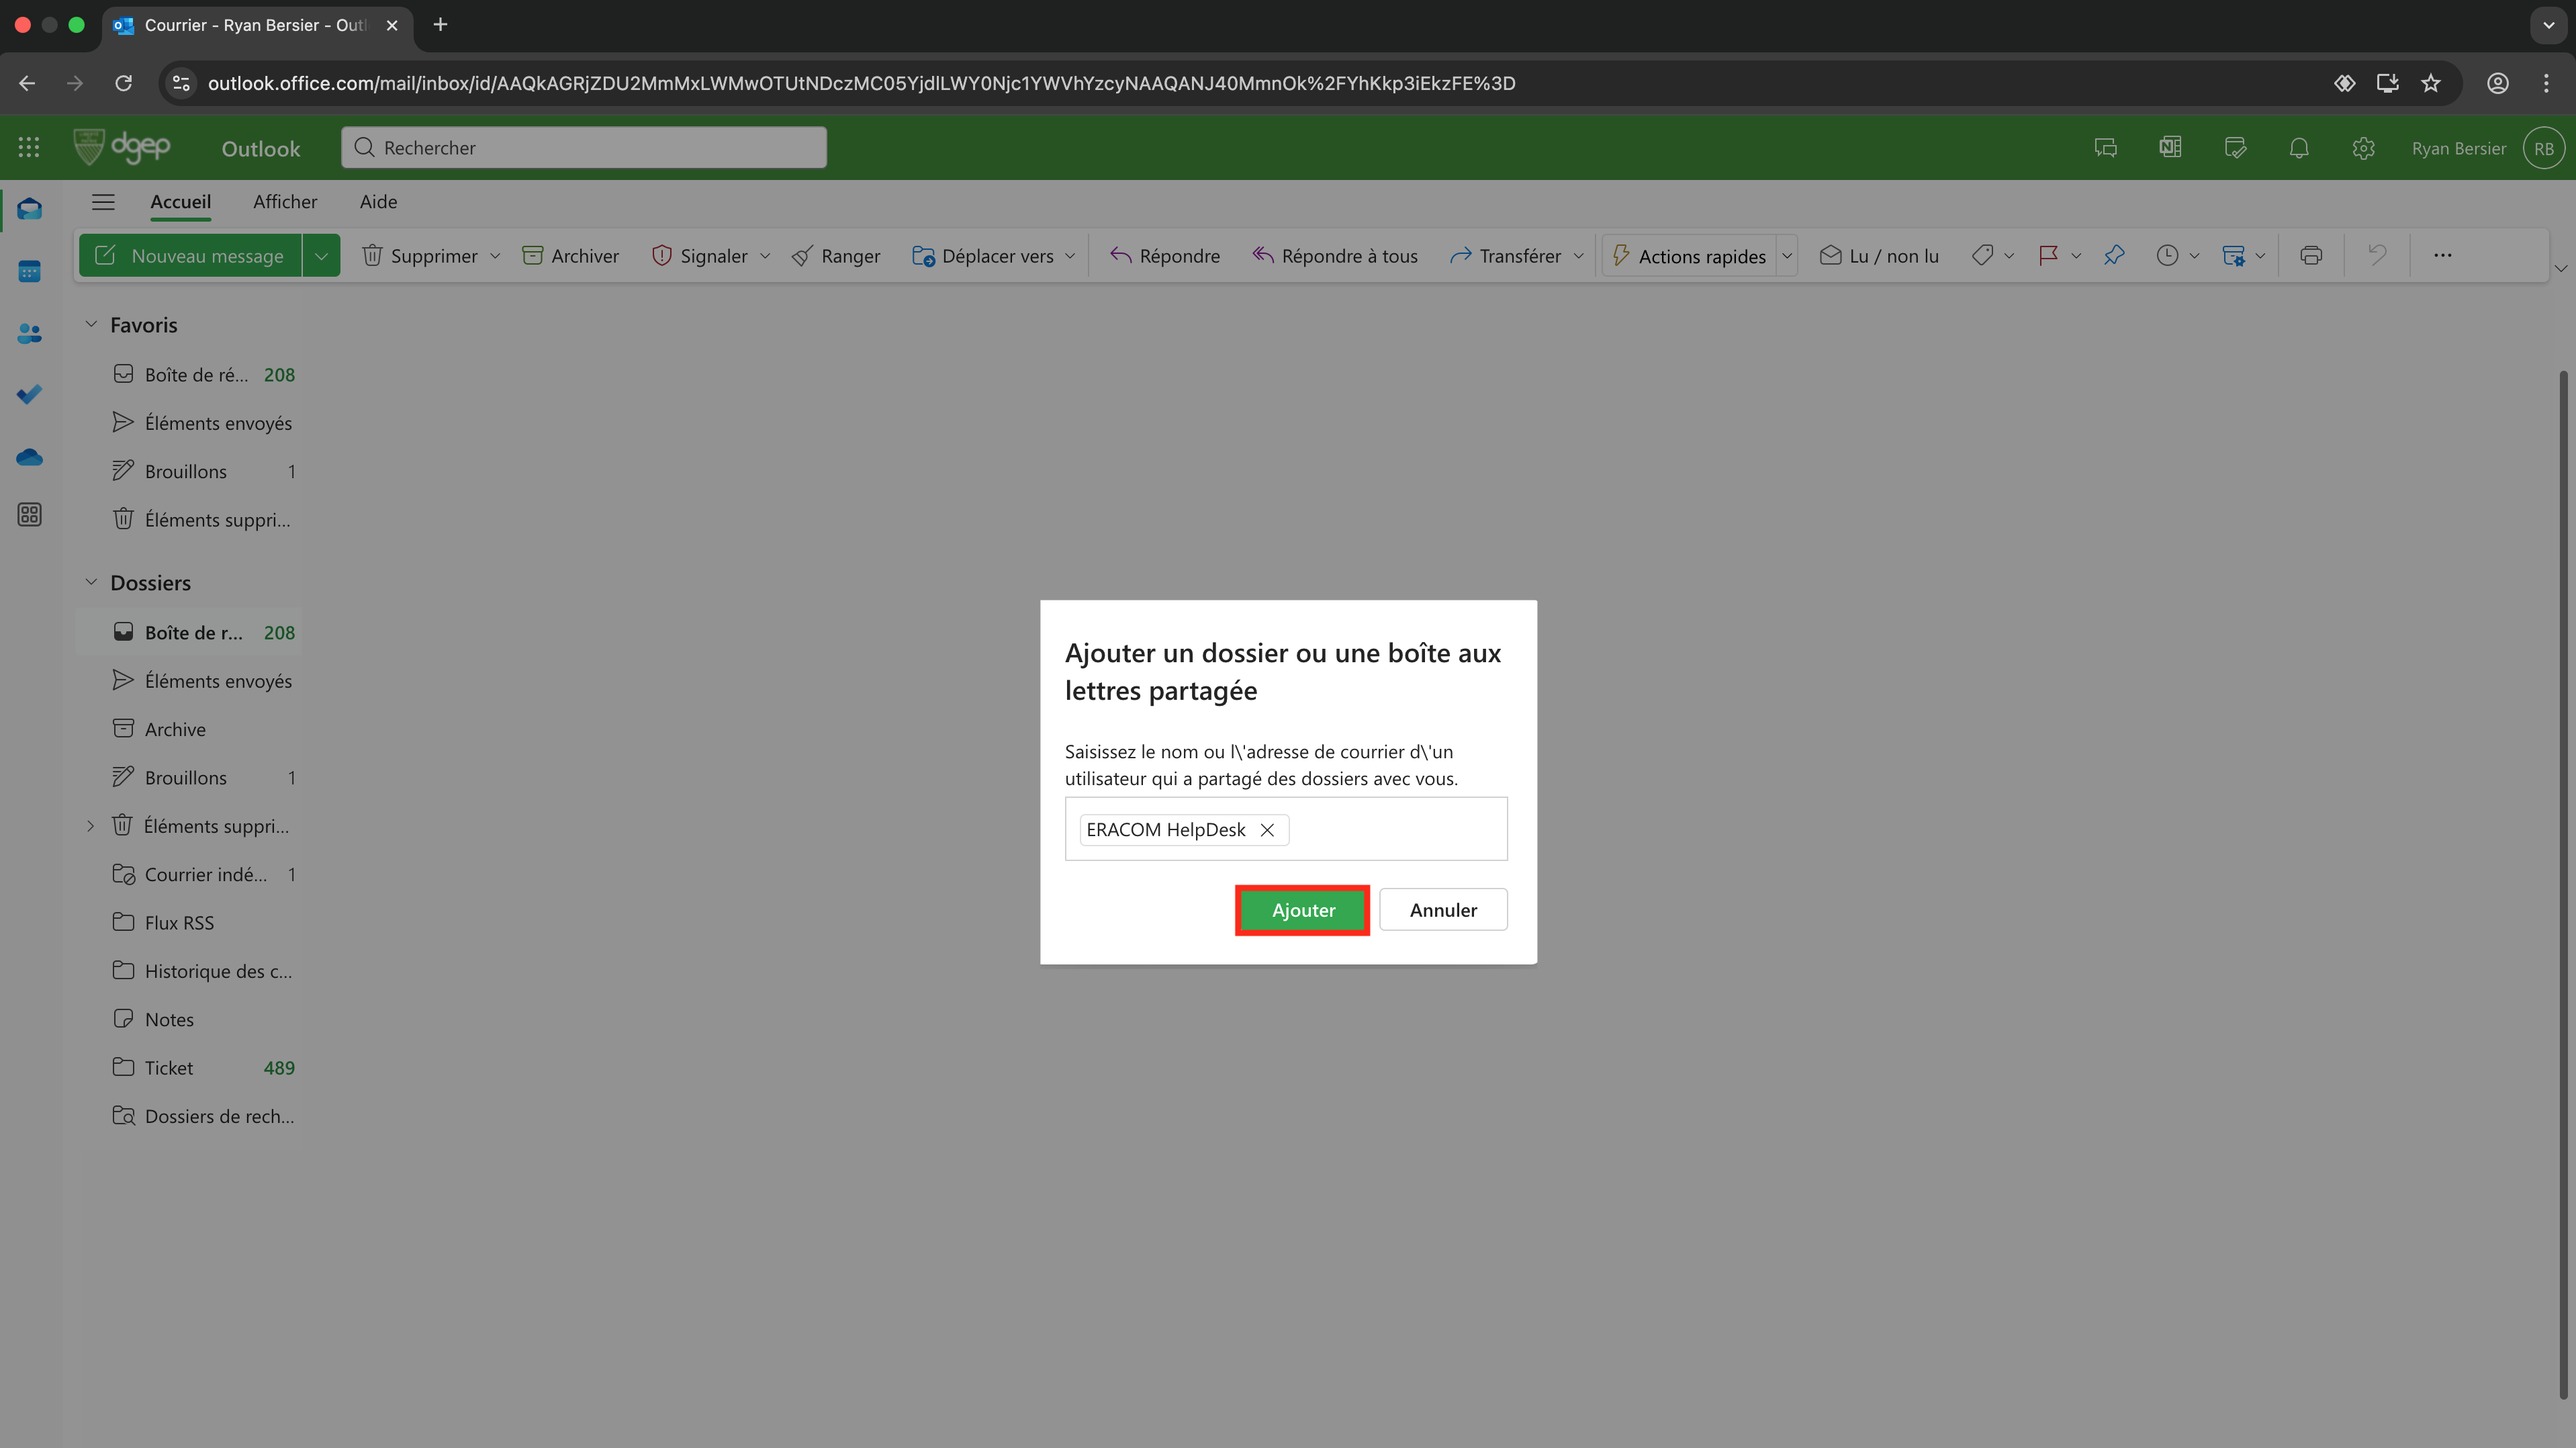Viewport: 2576px width, 1448px height.
Task: Open the Nouveau message dropdown arrow
Action: [321, 256]
